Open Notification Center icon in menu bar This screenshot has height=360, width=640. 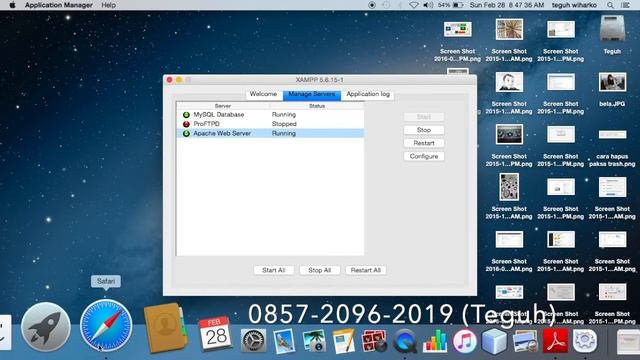[625, 5]
